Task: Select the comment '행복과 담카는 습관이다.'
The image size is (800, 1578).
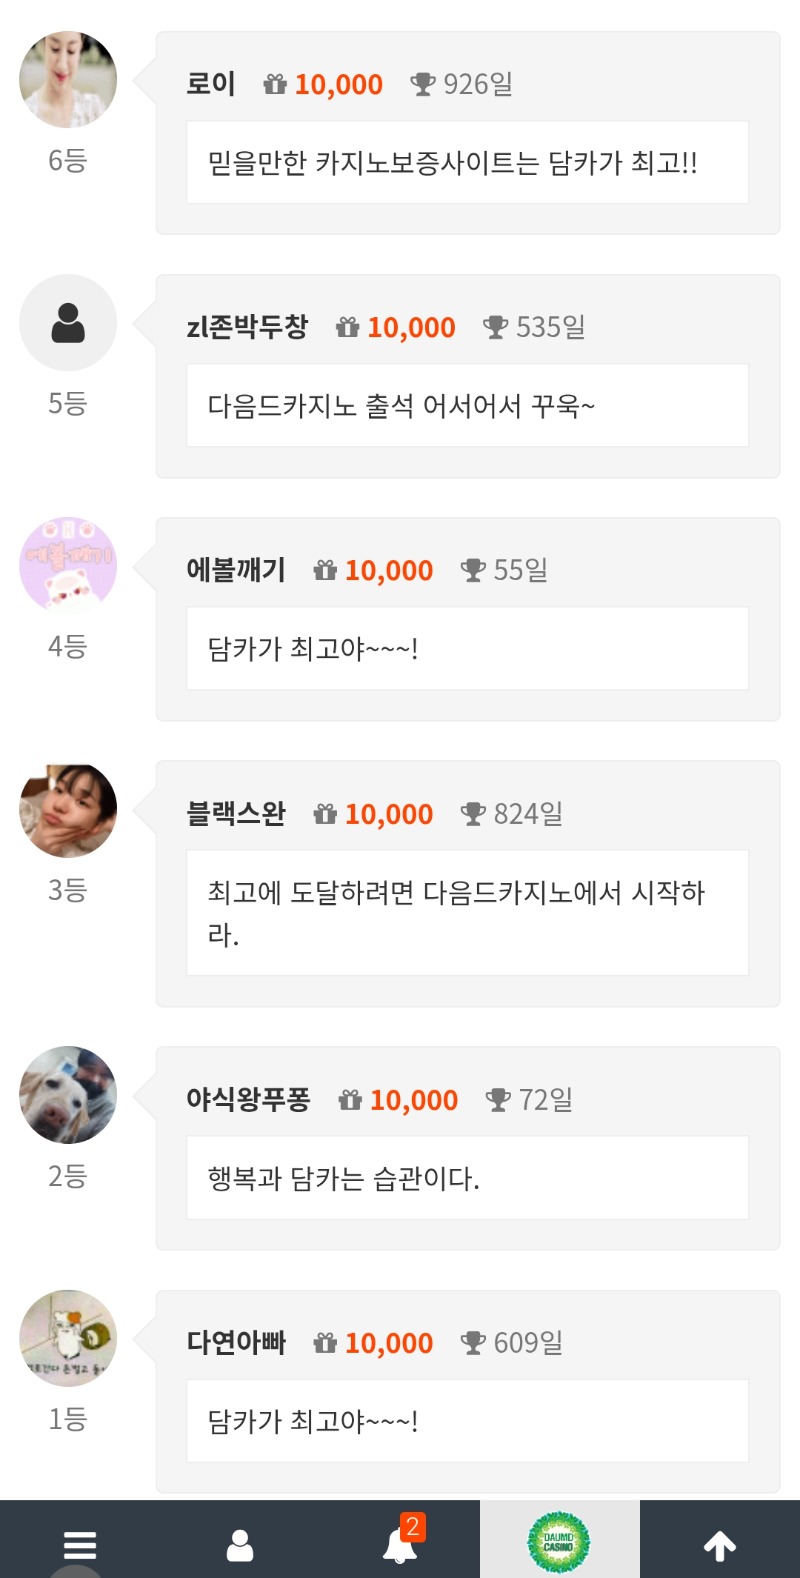Action: click(x=344, y=1178)
